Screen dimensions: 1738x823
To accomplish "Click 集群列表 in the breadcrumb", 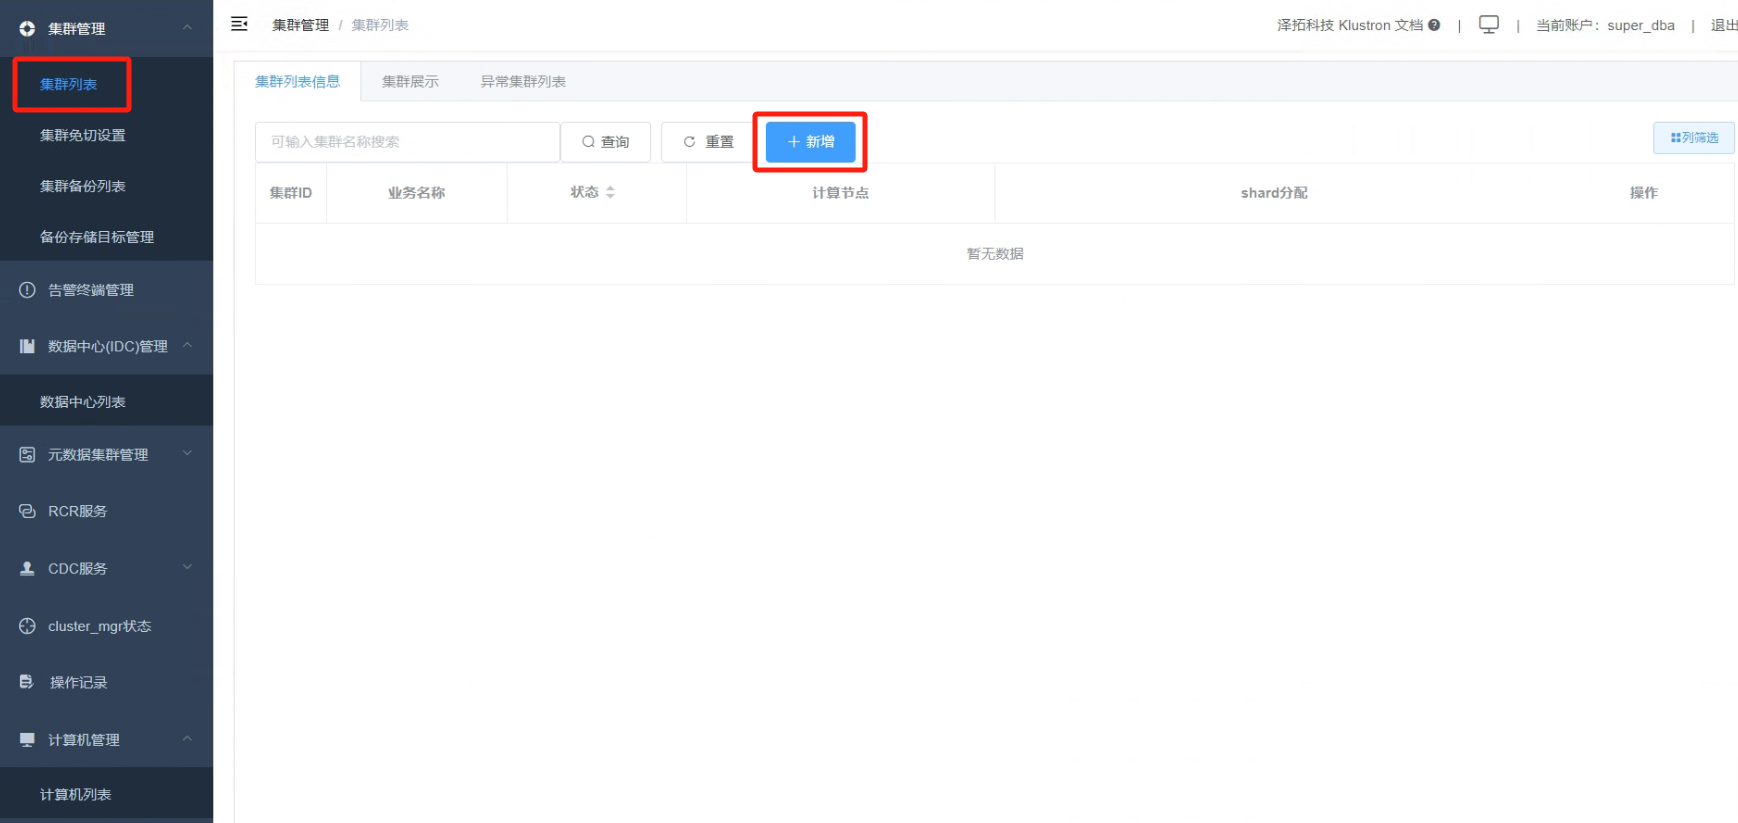I will click(380, 25).
